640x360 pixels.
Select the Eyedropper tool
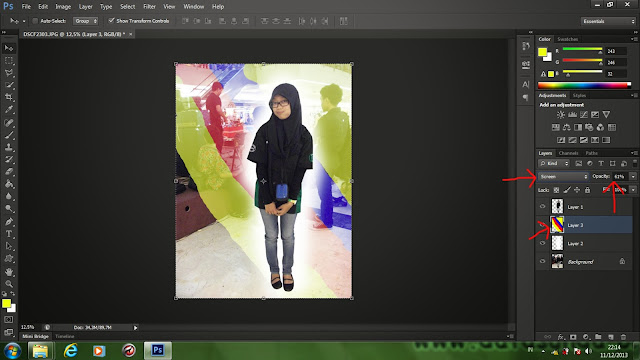coord(9,109)
